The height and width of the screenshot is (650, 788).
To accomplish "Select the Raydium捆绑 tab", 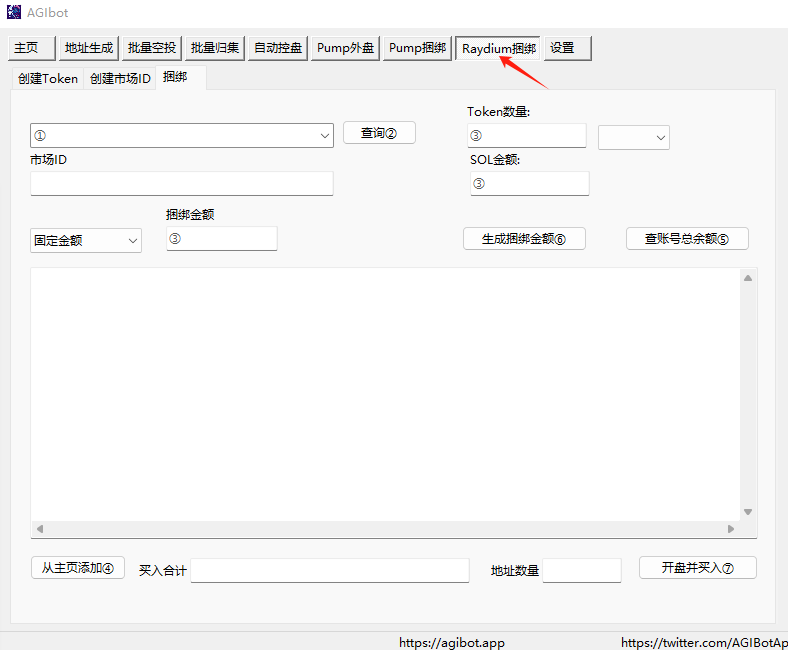I will [498, 48].
